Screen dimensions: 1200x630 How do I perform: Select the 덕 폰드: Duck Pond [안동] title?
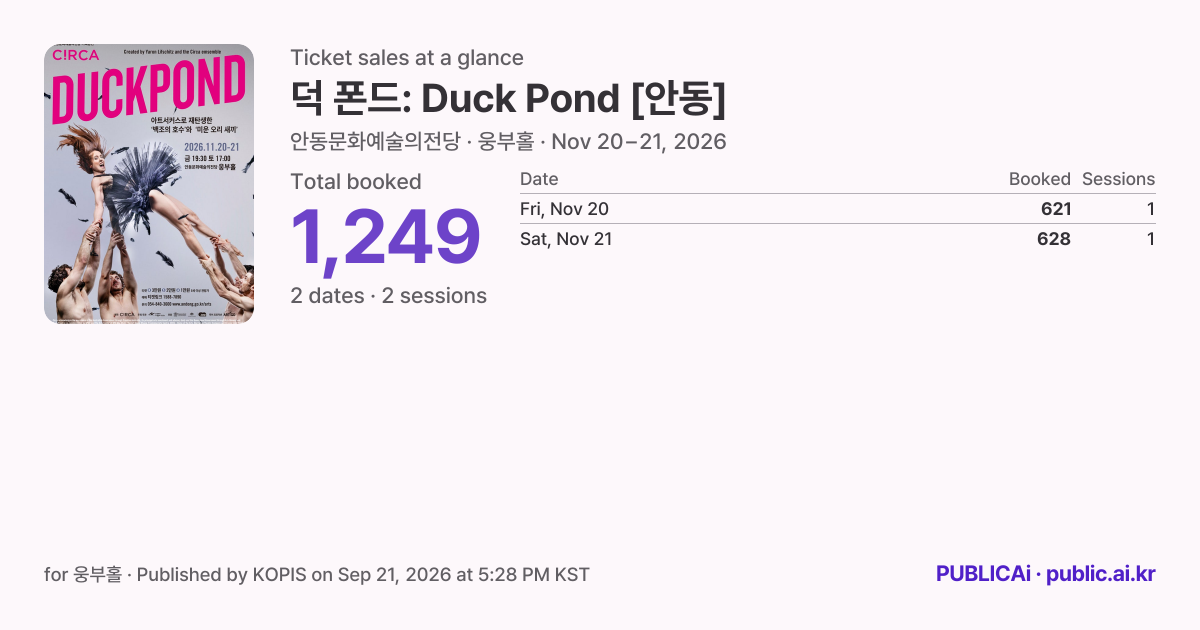pyautogui.click(x=508, y=99)
